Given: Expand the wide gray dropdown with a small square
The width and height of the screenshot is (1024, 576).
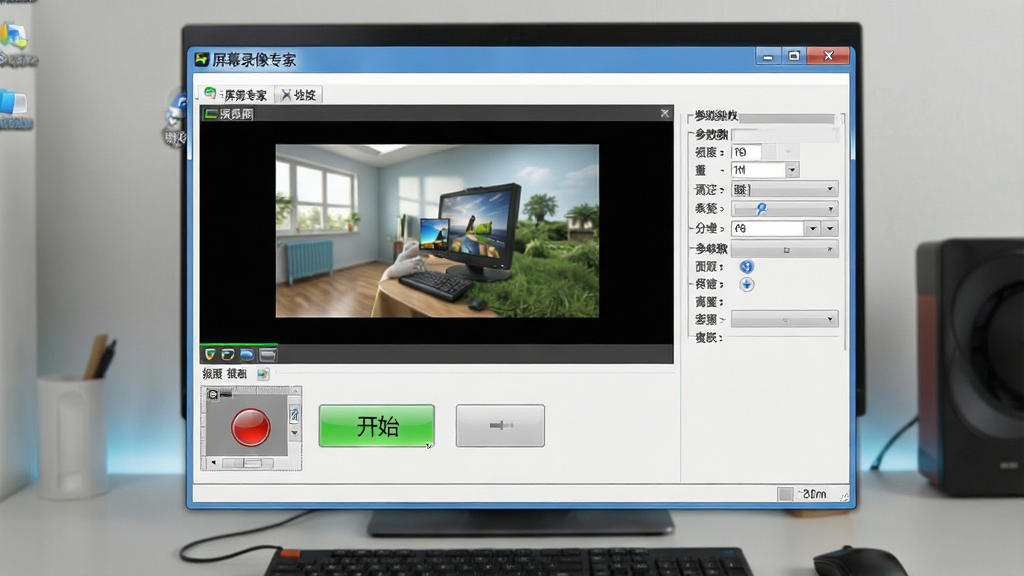Looking at the screenshot, I should (x=784, y=249).
